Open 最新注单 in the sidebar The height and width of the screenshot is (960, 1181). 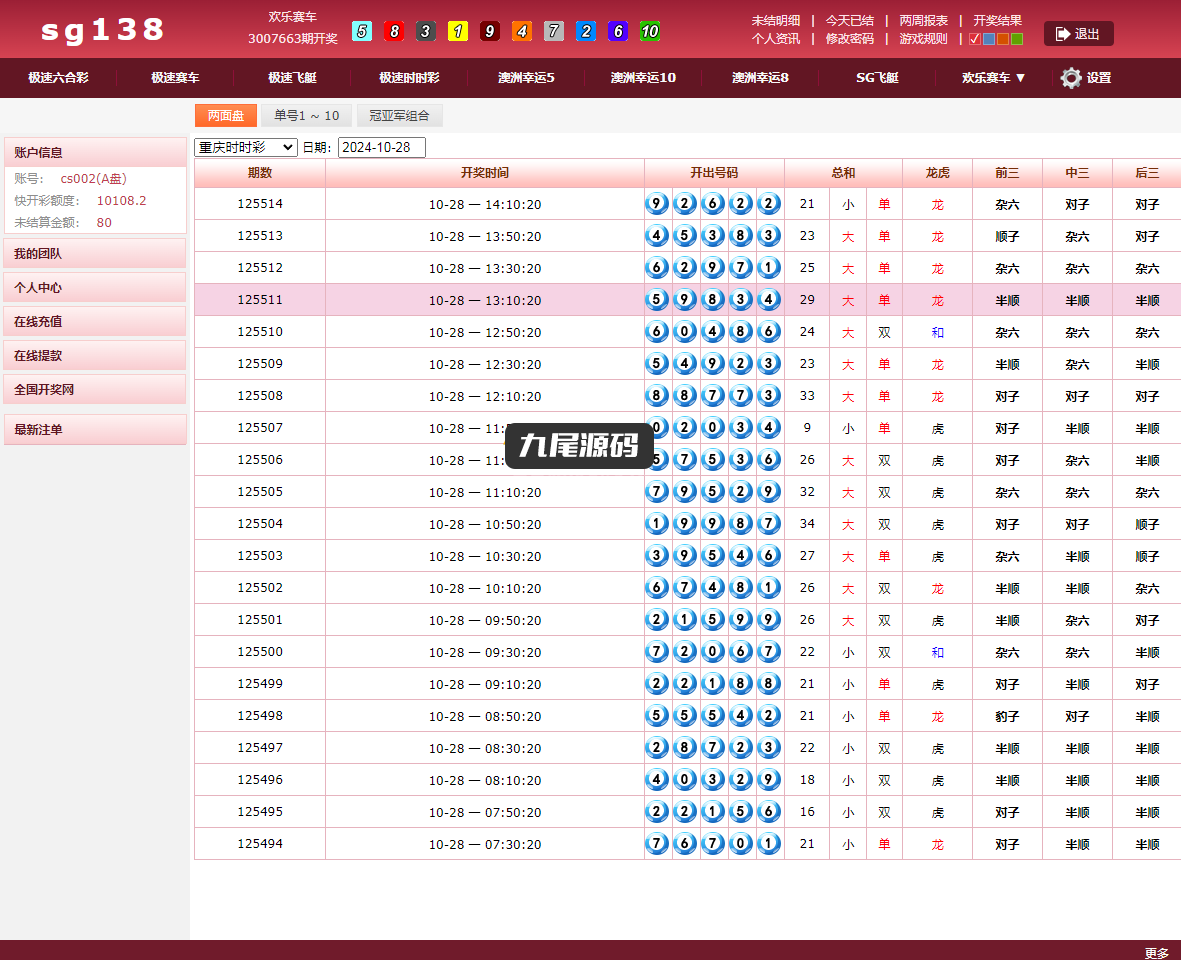coord(95,429)
